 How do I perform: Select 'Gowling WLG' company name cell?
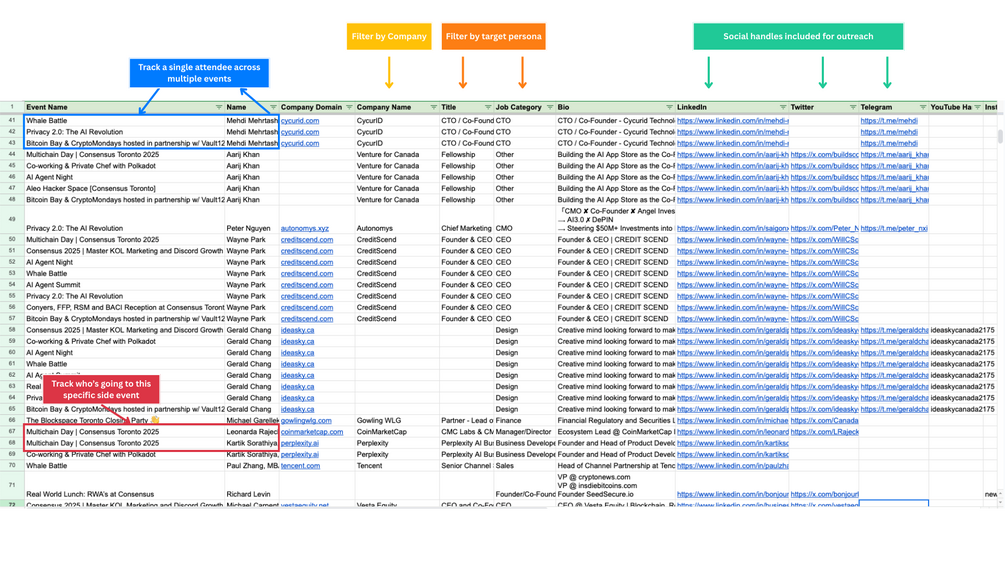pyautogui.click(x=397, y=421)
